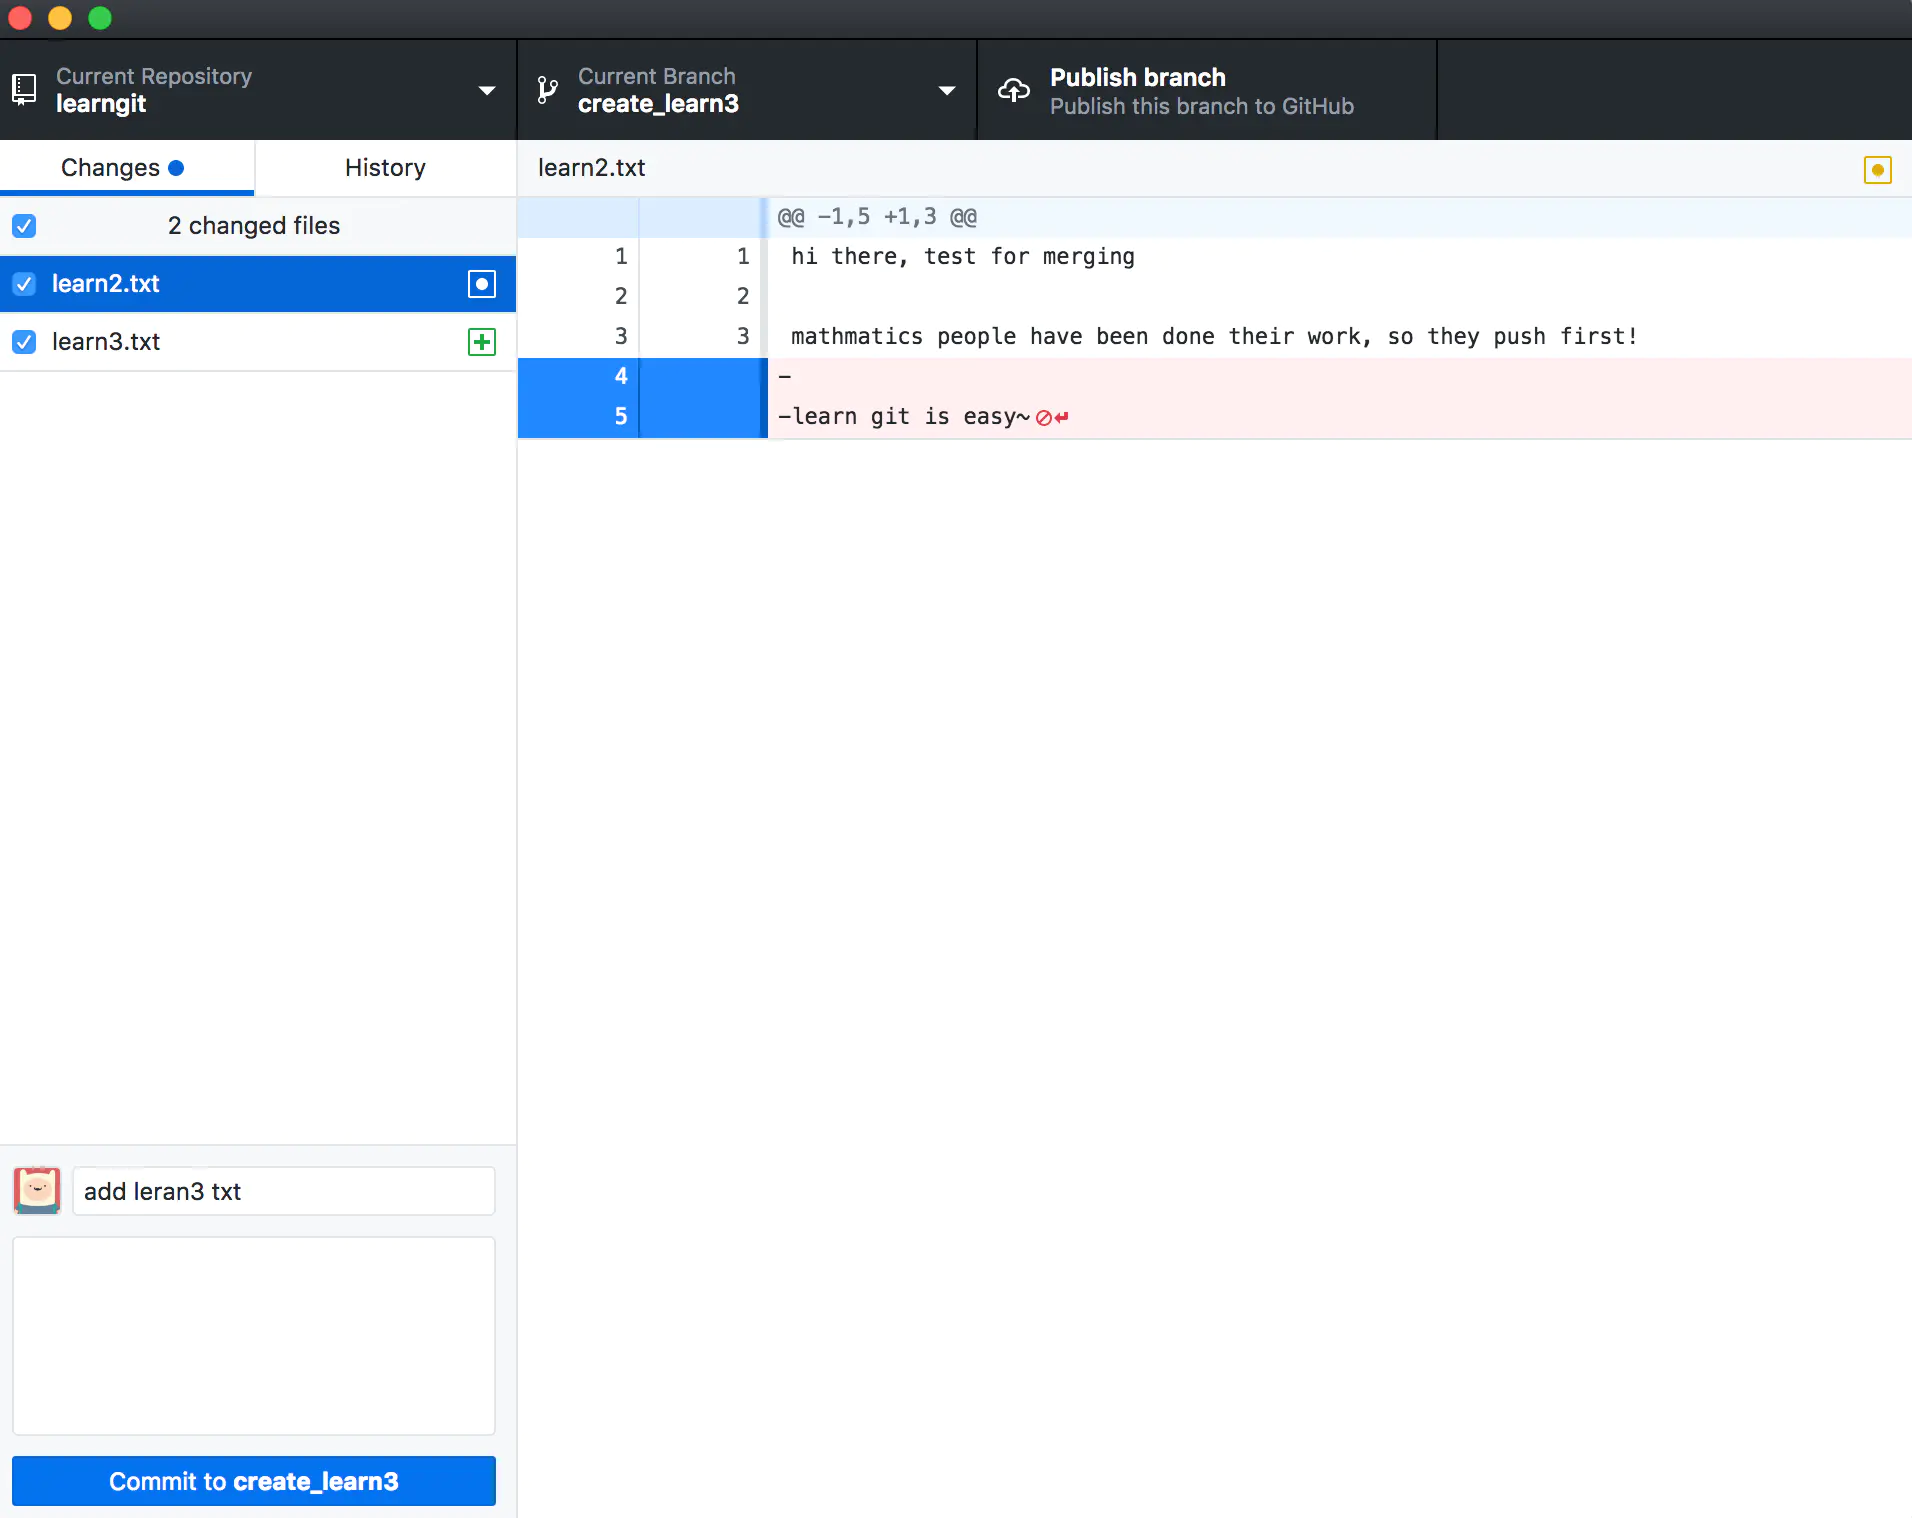Click the yellow macOS minimize window button
Viewport: 1912px width, 1518px height.
[60, 18]
